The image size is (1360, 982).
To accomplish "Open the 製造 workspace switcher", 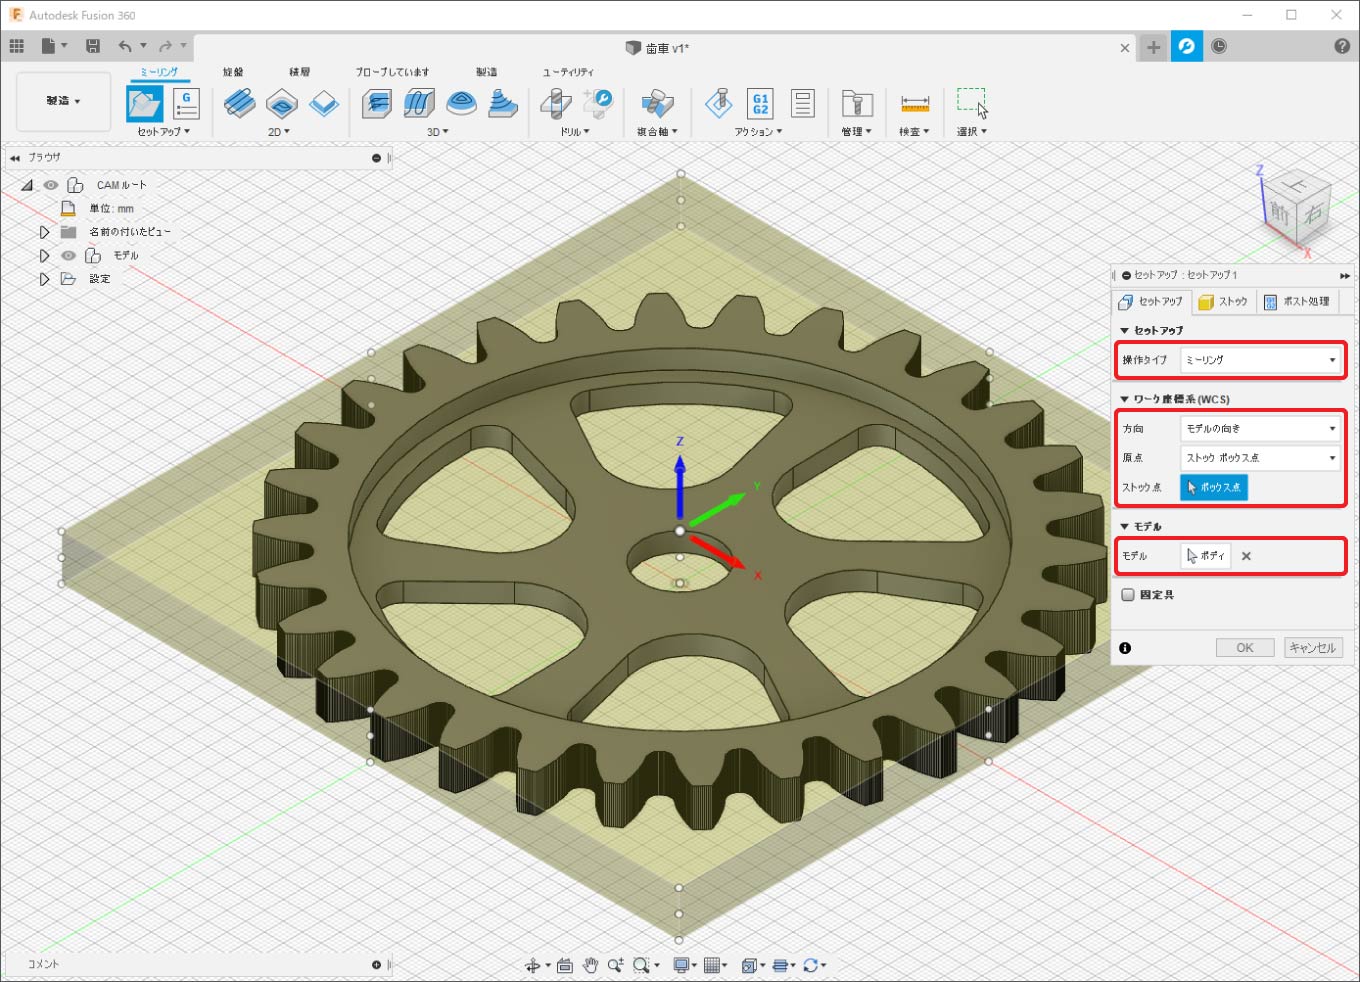I will point(63,101).
